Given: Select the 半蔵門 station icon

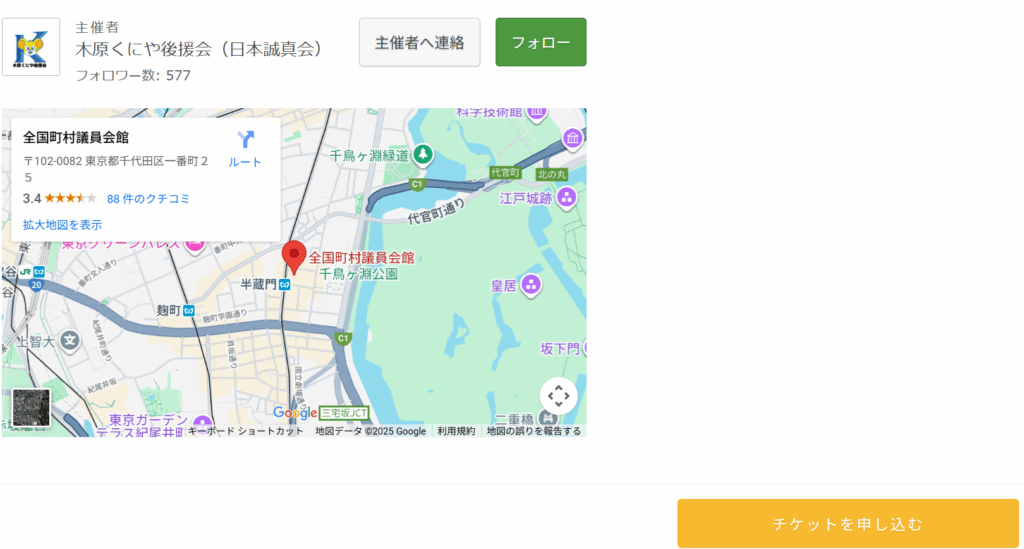Looking at the screenshot, I should coord(285,285).
